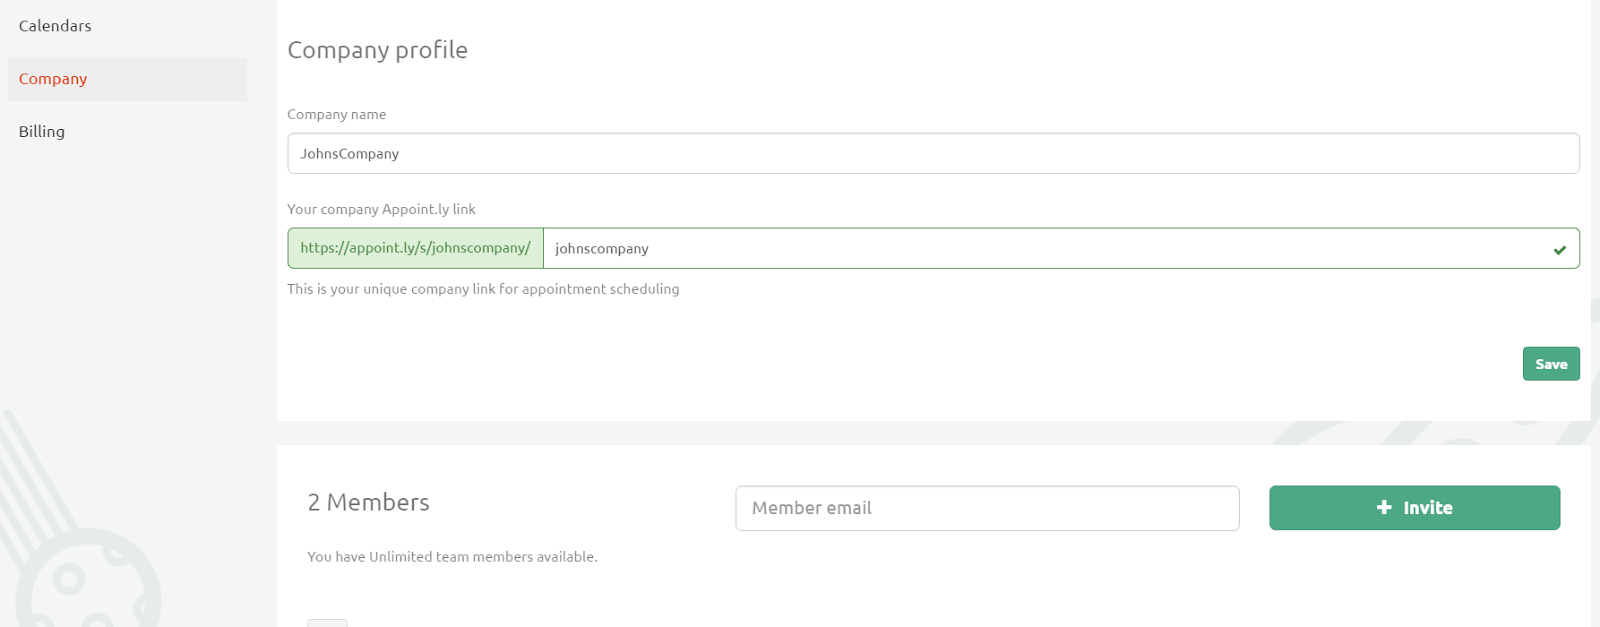Click the 2 Members heading

point(368,502)
